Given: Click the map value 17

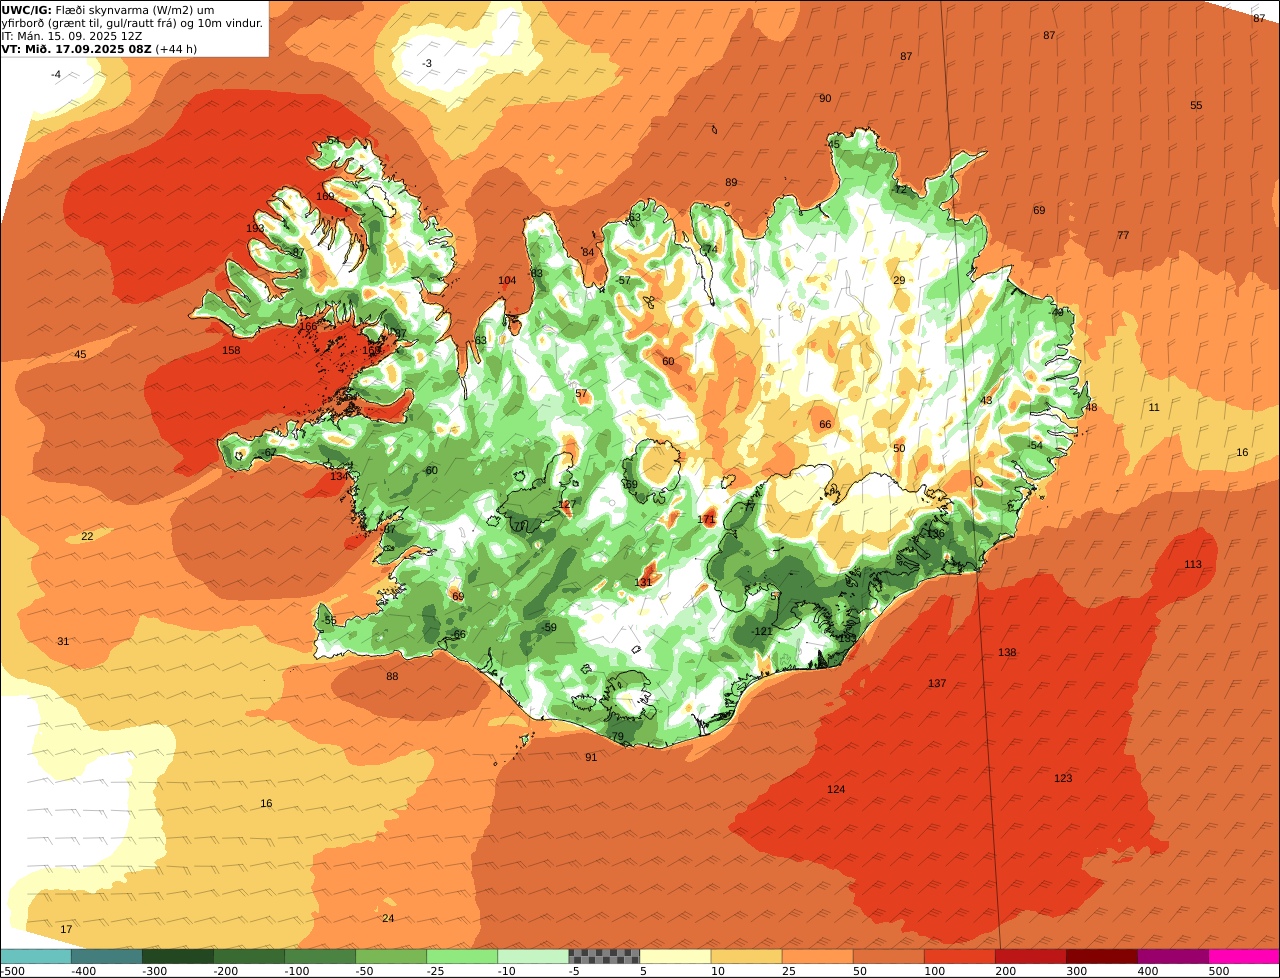Looking at the screenshot, I should [66, 929].
